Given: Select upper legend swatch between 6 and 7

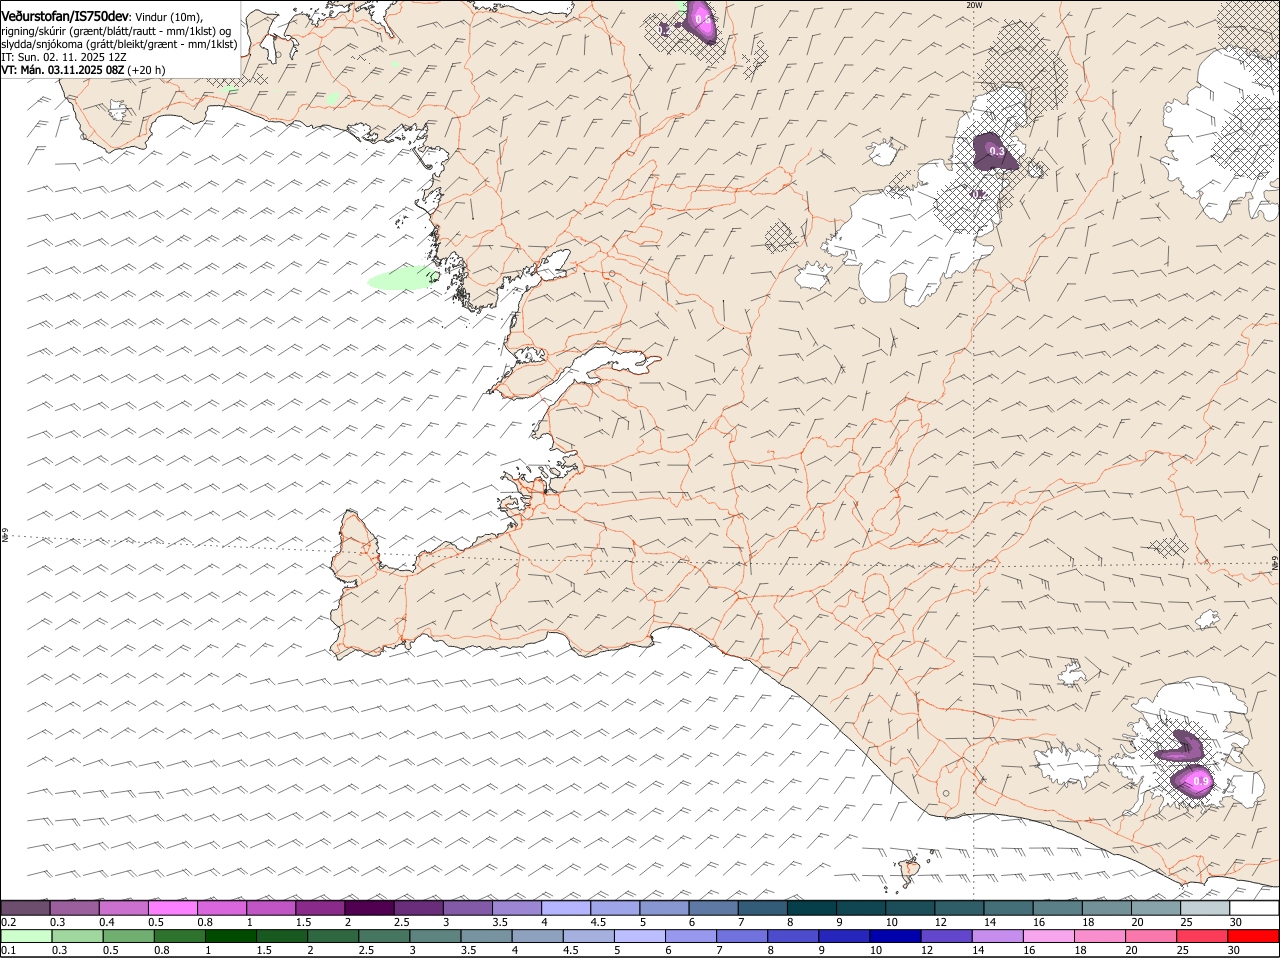Looking at the screenshot, I should point(713,907).
